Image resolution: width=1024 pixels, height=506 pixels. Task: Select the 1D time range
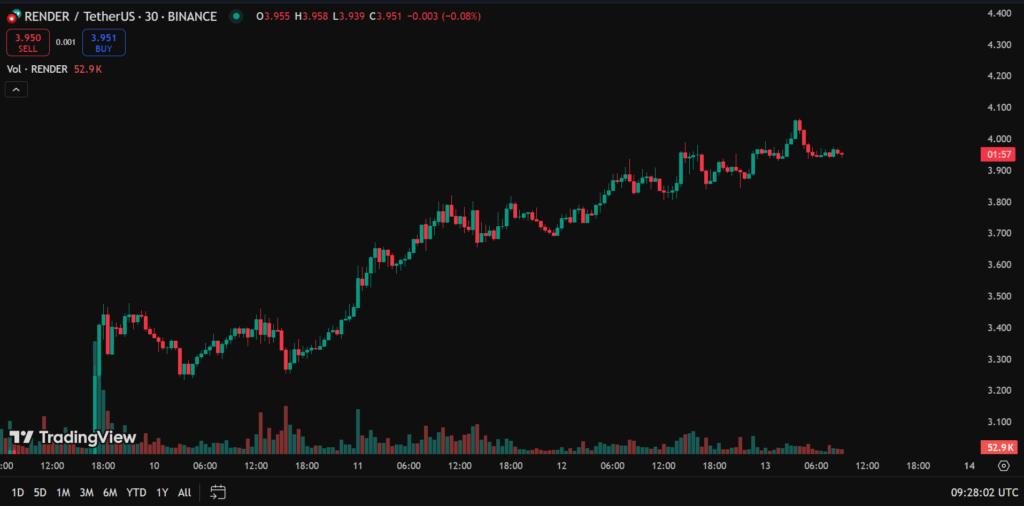coord(18,492)
